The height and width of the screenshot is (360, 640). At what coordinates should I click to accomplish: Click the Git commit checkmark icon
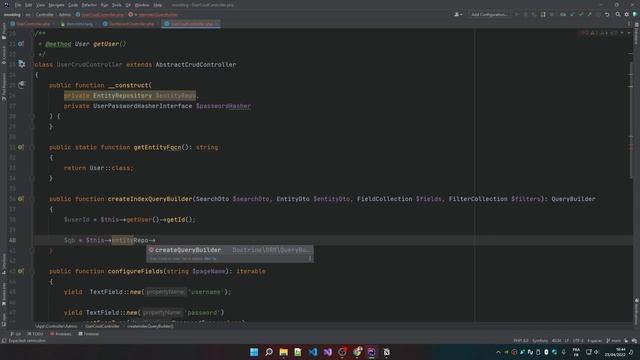point(581,14)
